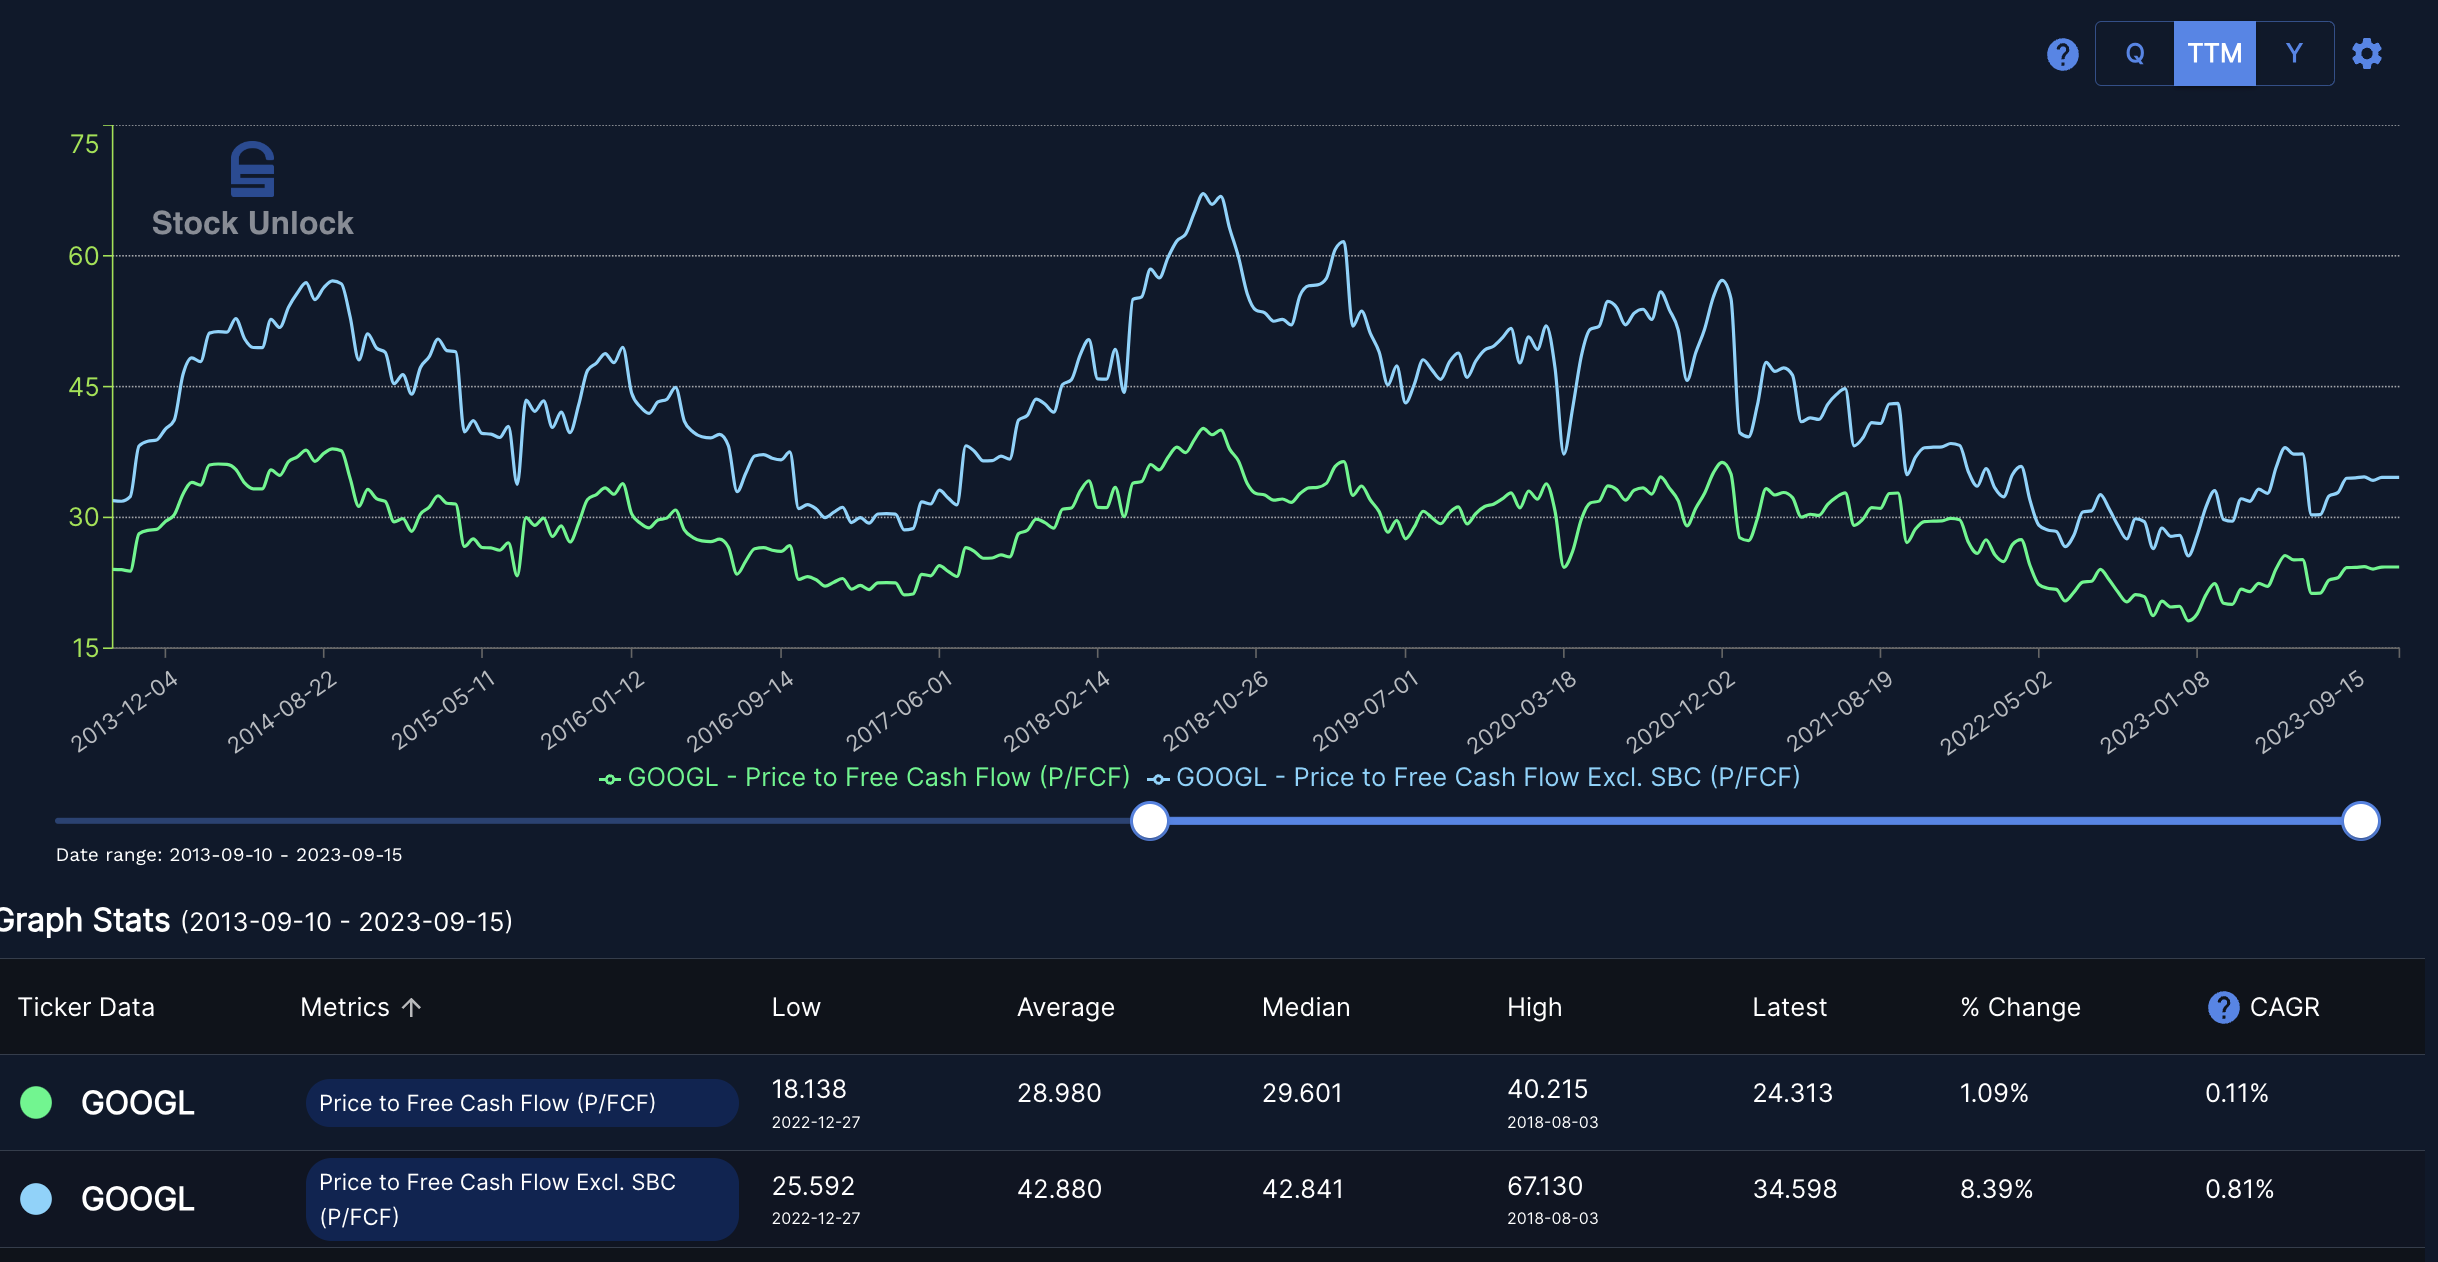Click the Low value 18.138
This screenshot has width=2438, height=1262.
click(809, 1089)
